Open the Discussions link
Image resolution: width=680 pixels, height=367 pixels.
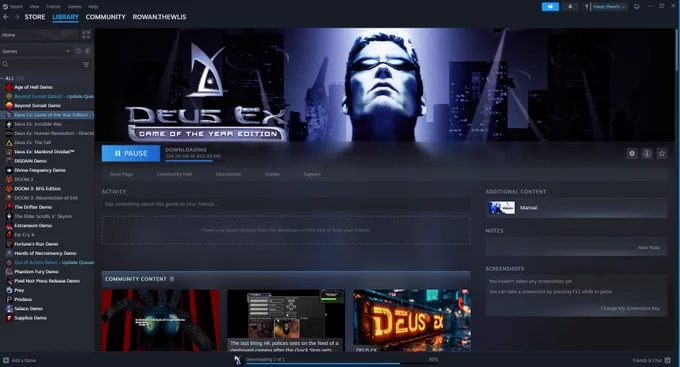pyautogui.click(x=228, y=174)
